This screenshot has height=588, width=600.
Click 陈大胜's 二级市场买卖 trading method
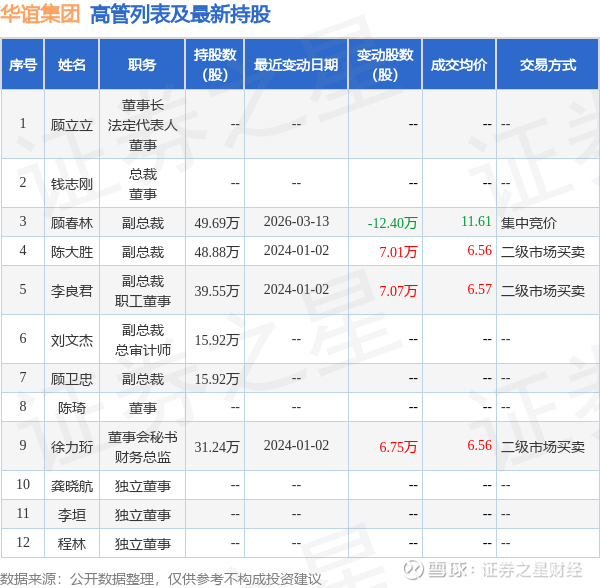(x=543, y=252)
